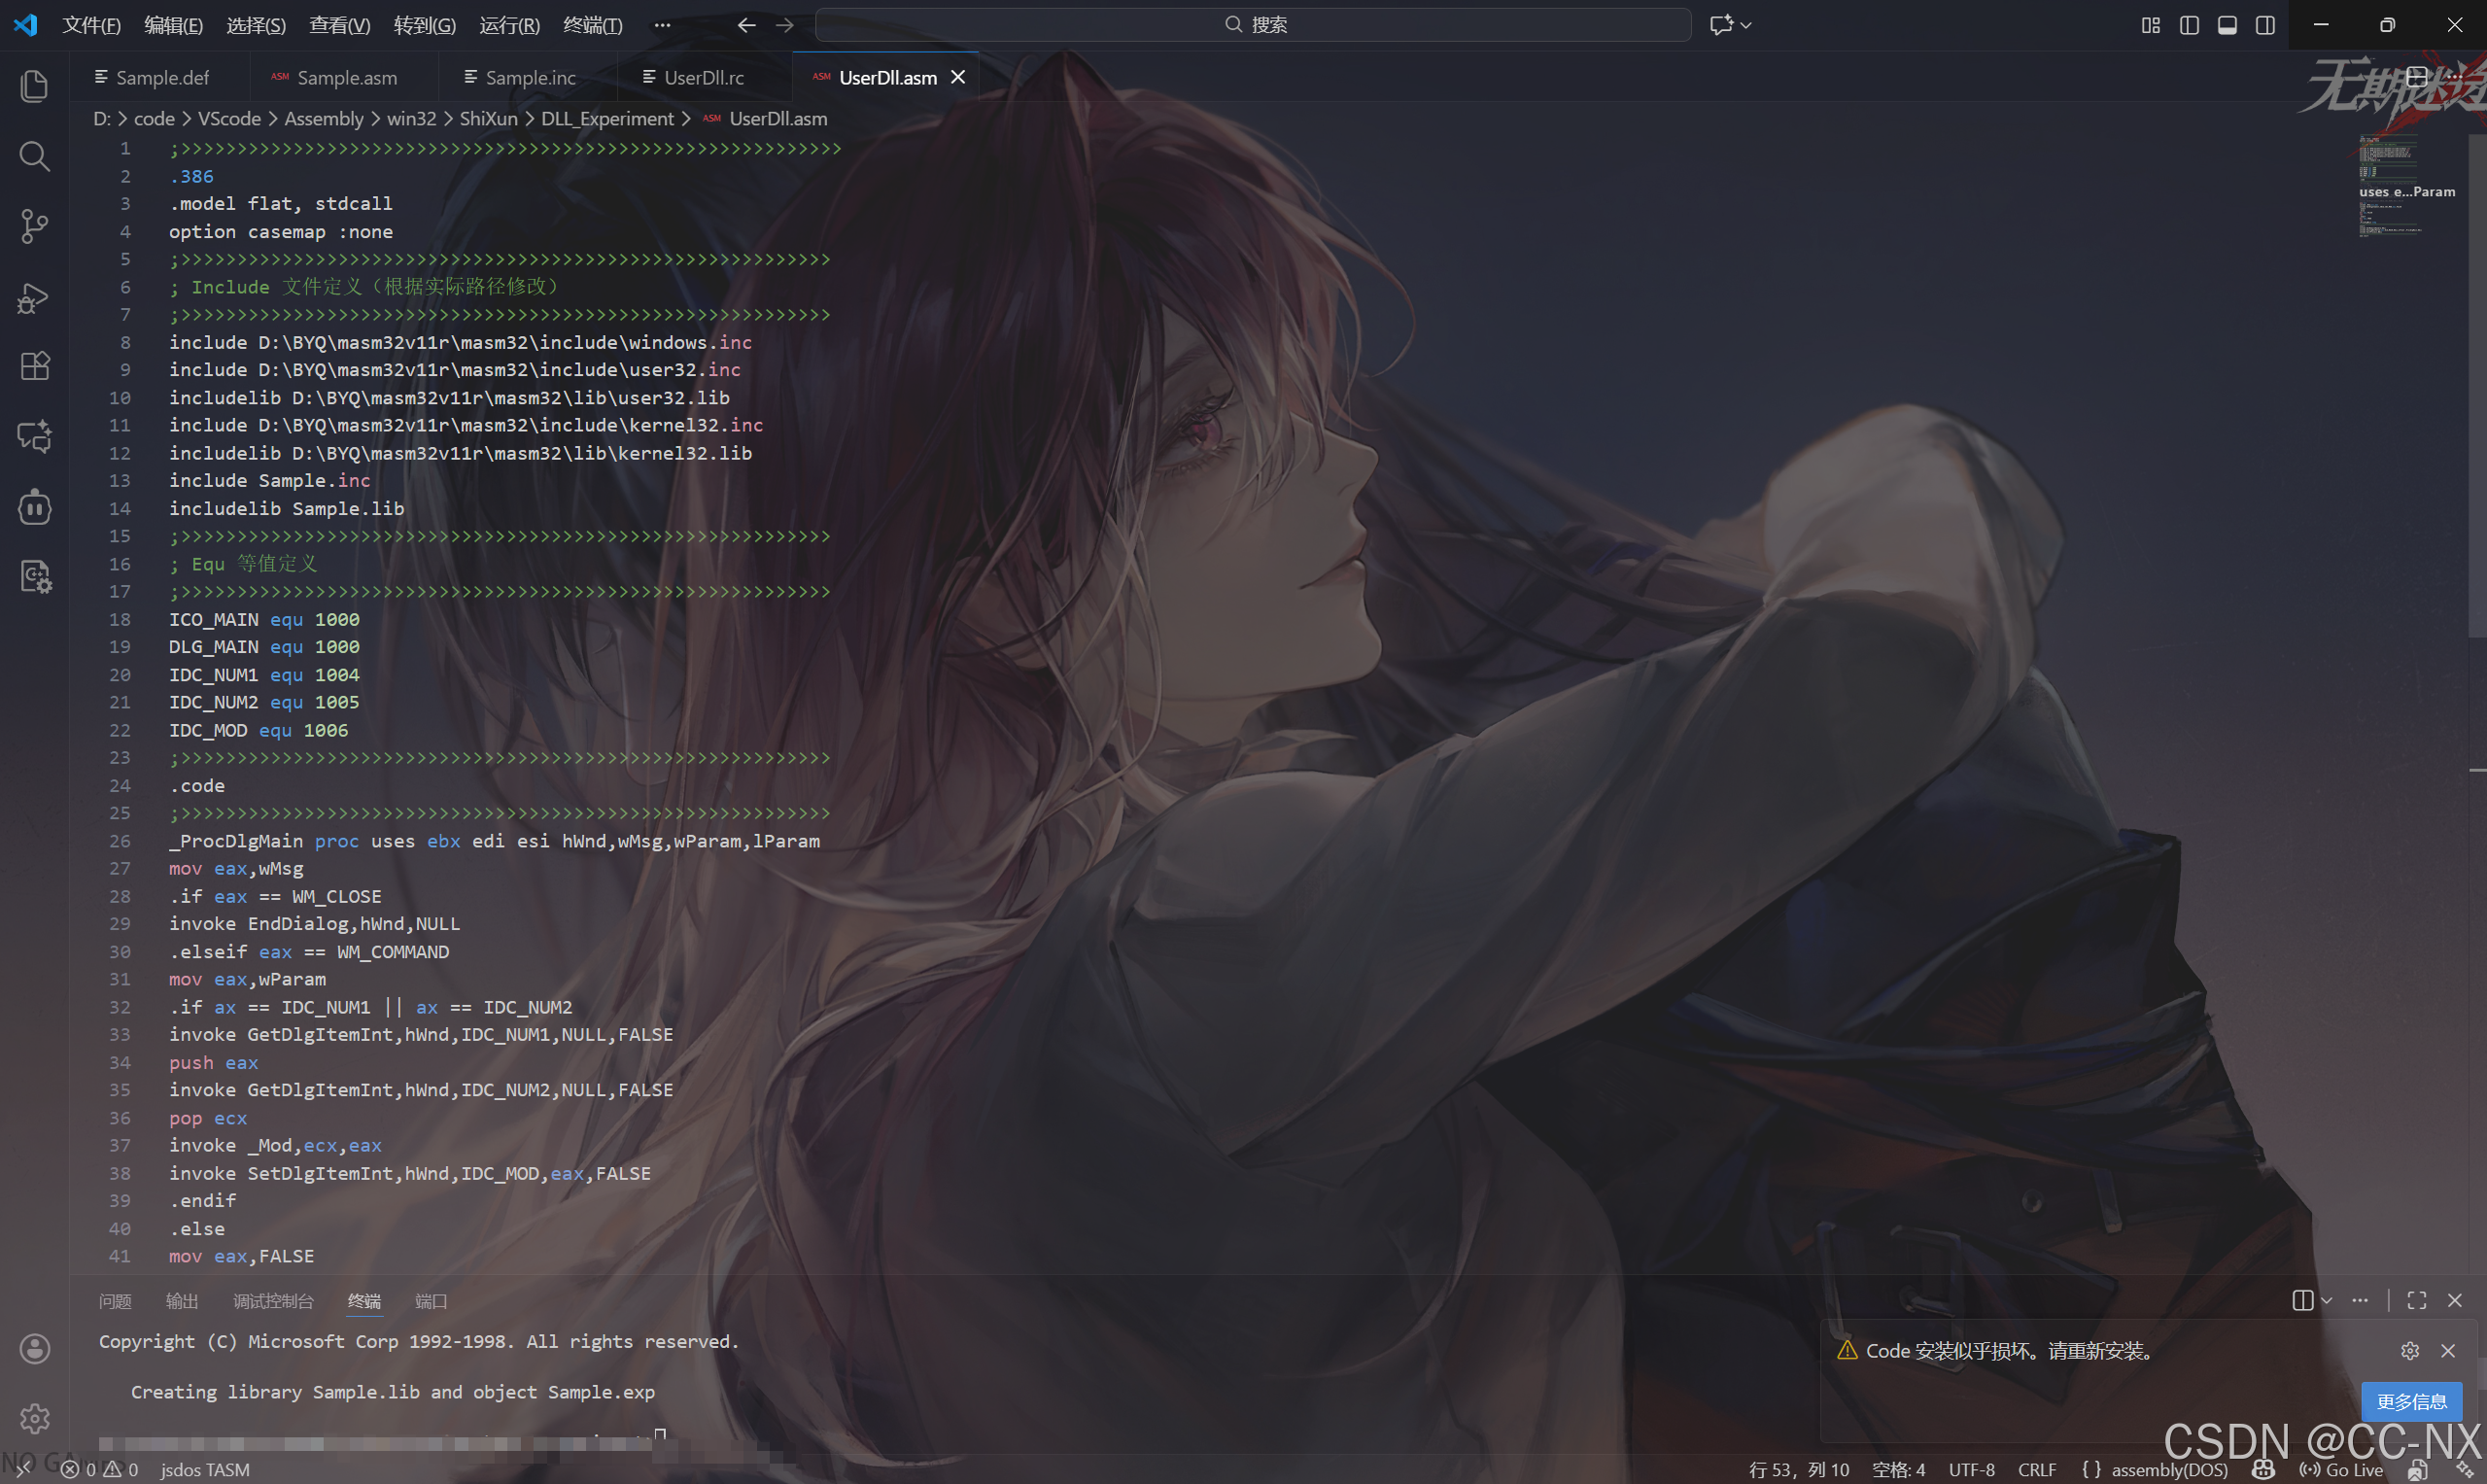Click gear icon in the notification toast
The height and width of the screenshot is (1484, 2487).
pyautogui.click(x=2409, y=1351)
